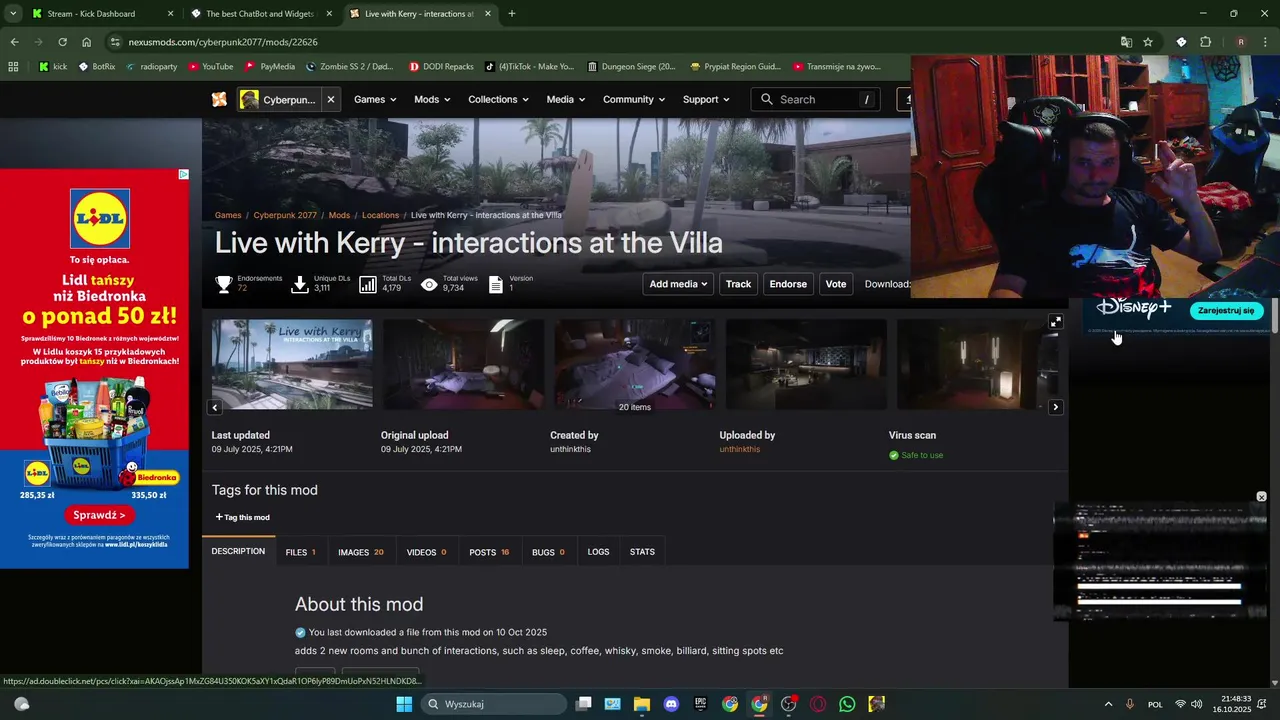Click the Cyberpunk 2077 breadcrumb link

tap(285, 215)
